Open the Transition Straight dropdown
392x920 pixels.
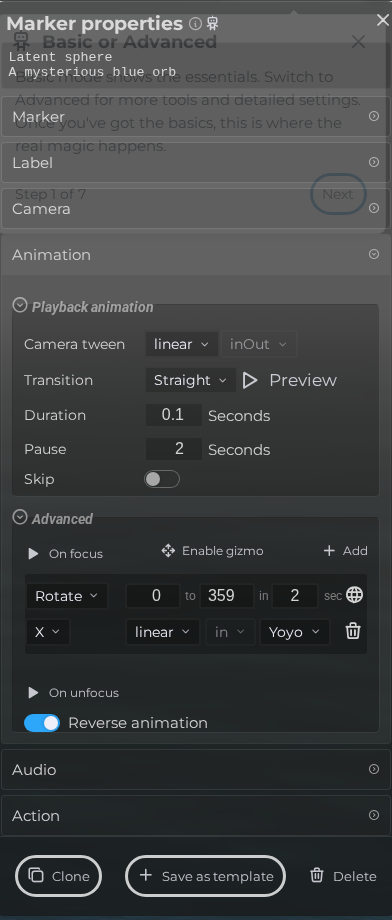[x=191, y=380]
